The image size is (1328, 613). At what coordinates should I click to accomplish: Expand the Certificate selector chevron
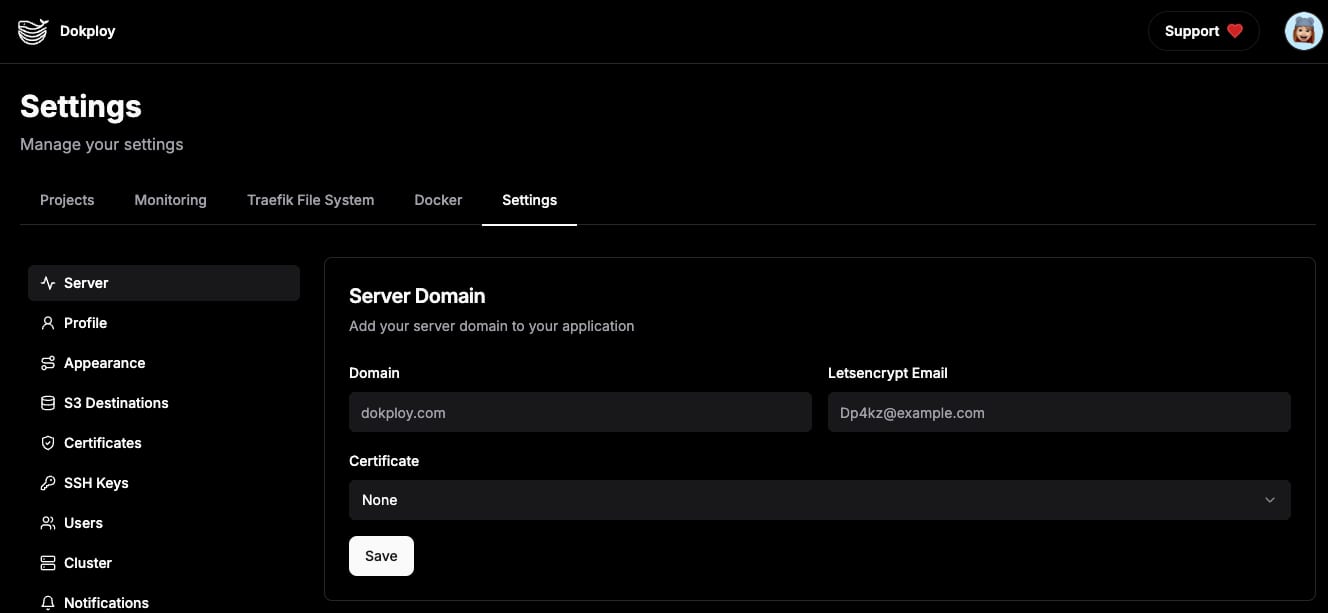(1270, 500)
